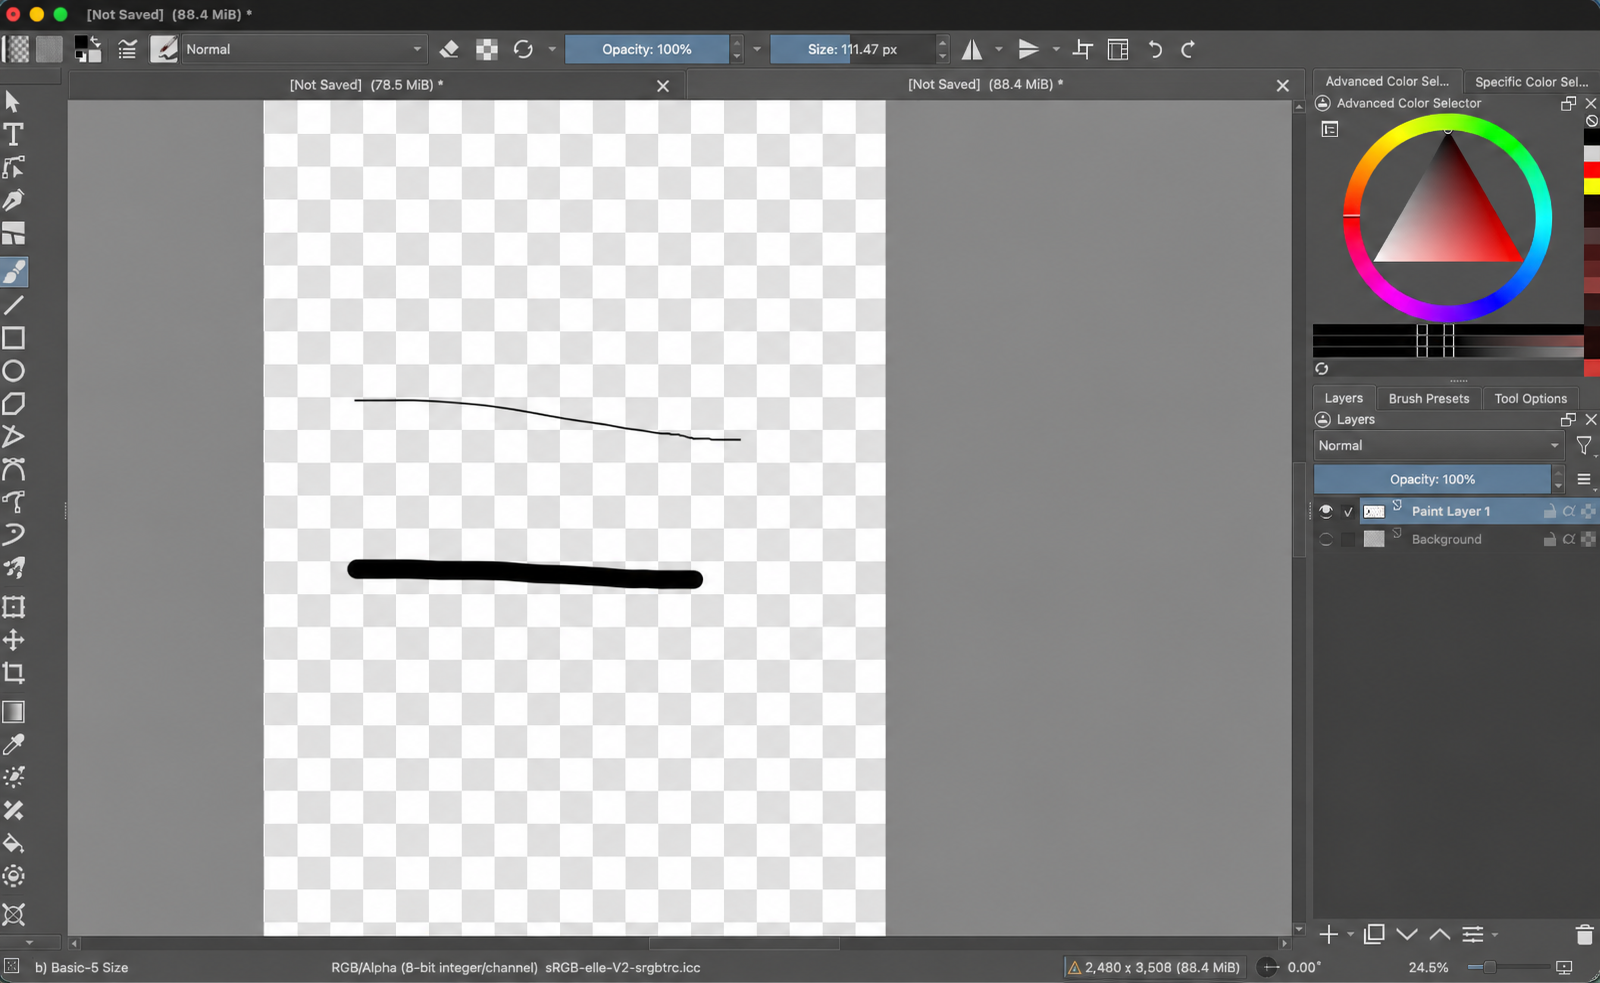
Task: Duplicate the current layer
Action: coord(1375,935)
